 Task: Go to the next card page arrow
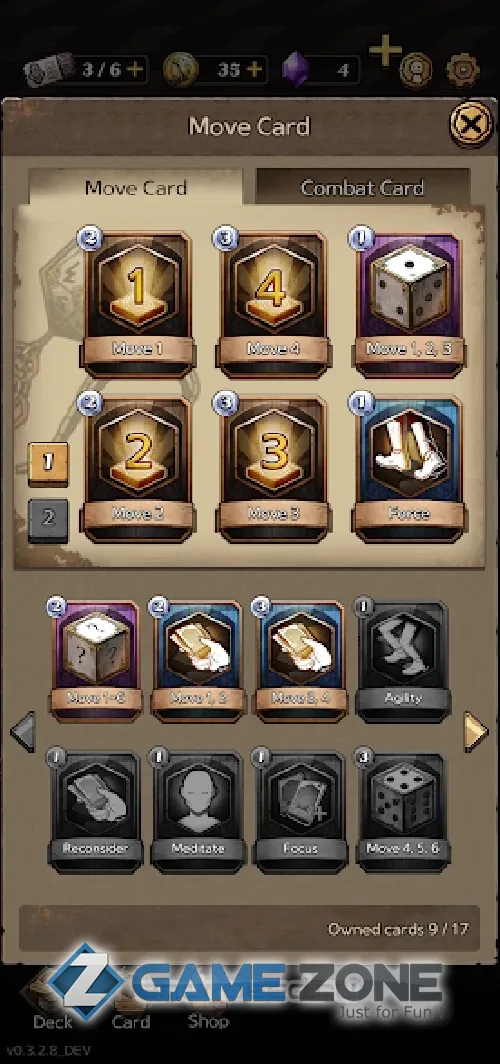point(476,732)
